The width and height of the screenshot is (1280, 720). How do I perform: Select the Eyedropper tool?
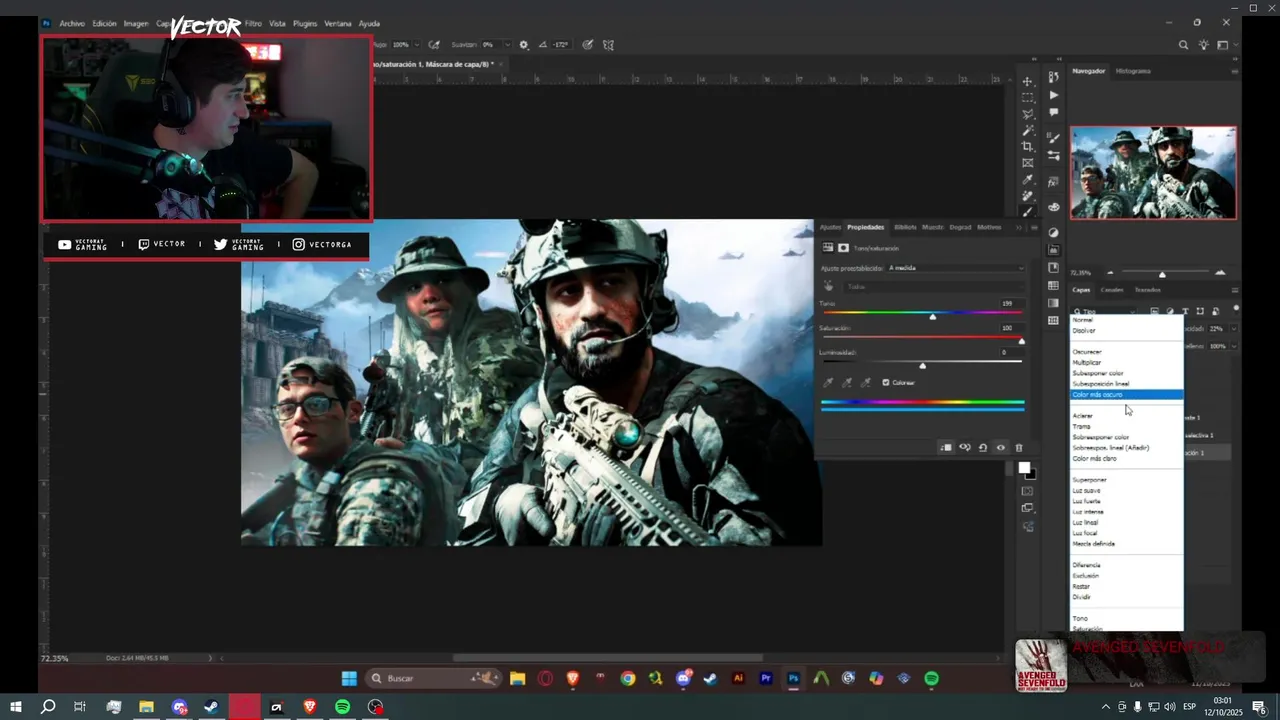tap(1027, 179)
